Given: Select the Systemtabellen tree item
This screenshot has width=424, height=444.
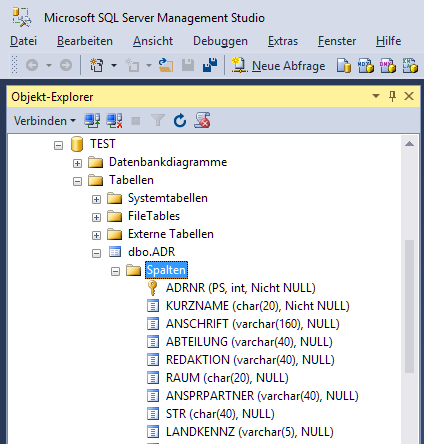Looking at the screenshot, I should tap(168, 198).
